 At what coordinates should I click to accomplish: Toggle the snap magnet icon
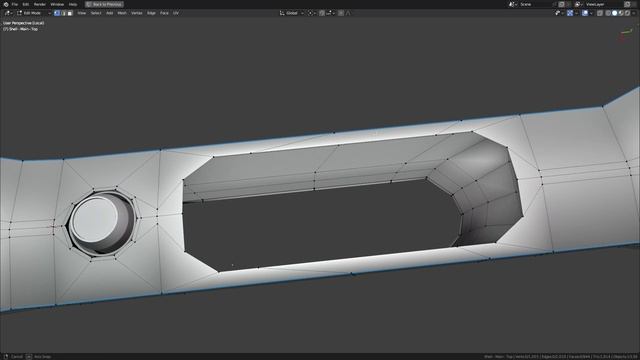click(x=322, y=13)
